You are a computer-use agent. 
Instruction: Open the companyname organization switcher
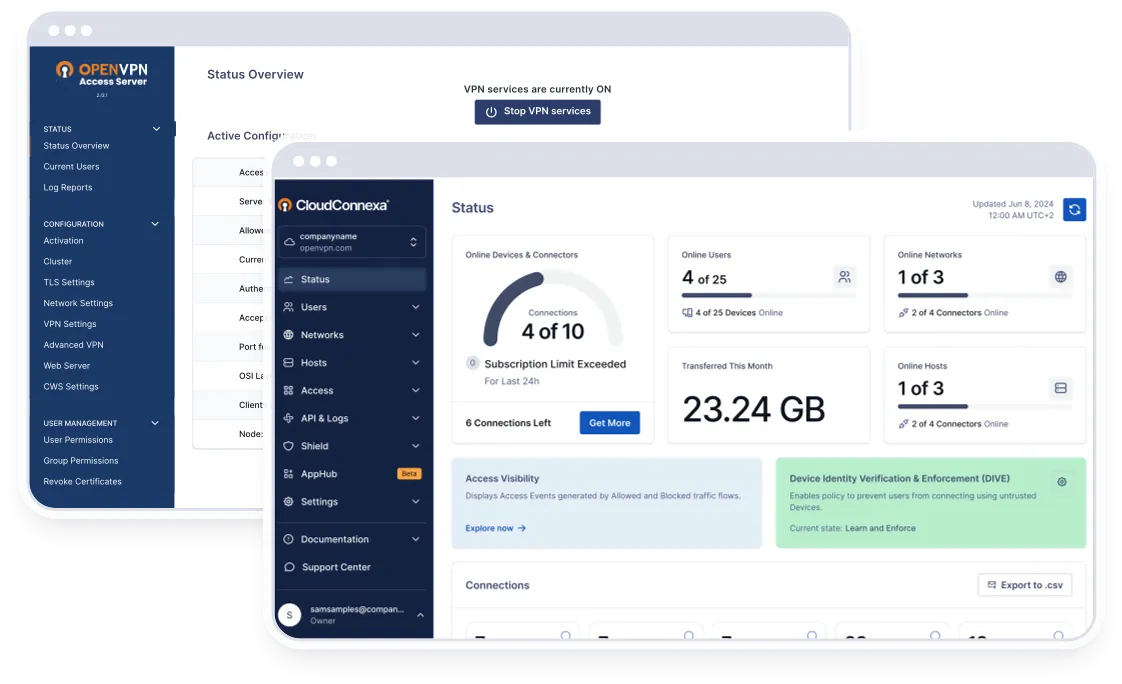pos(352,242)
